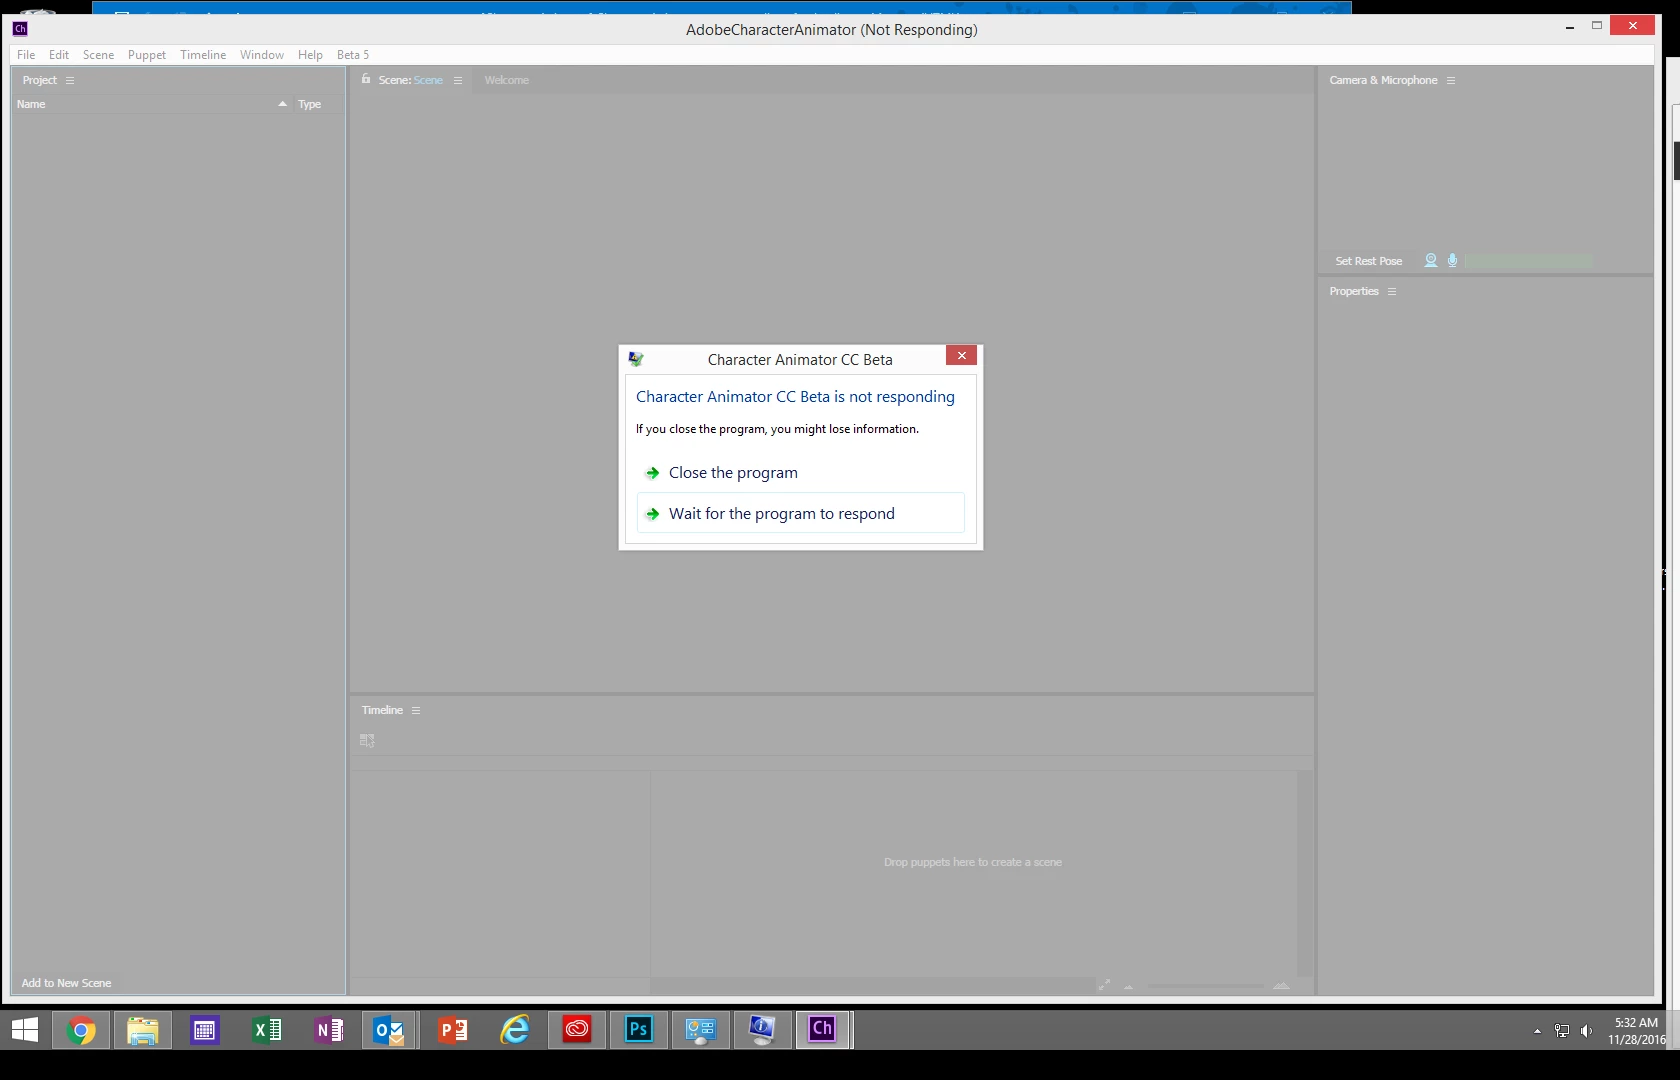Viewport: 1680px width, 1080px height.
Task: Click the timeline vertical scrollbar
Action: (1305, 872)
